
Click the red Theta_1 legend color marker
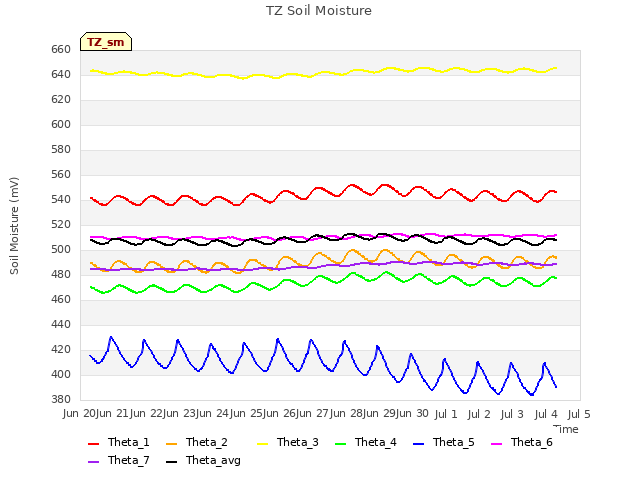click(x=93, y=443)
